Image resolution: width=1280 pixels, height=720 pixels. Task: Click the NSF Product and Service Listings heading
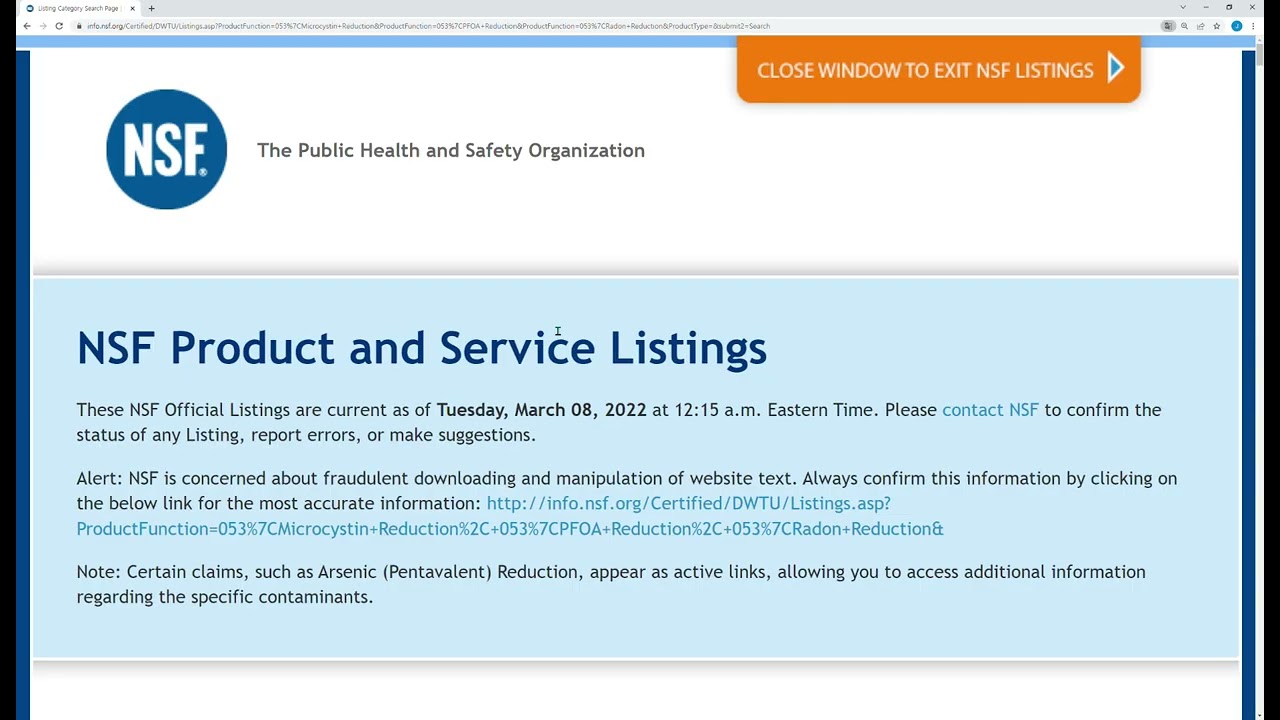point(422,348)
